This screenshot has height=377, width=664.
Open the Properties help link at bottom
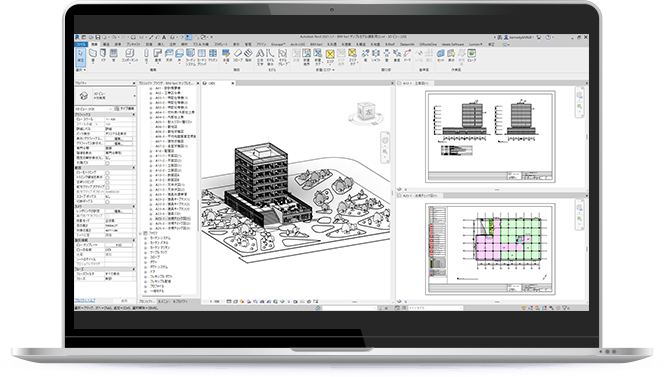pos(85,300)
